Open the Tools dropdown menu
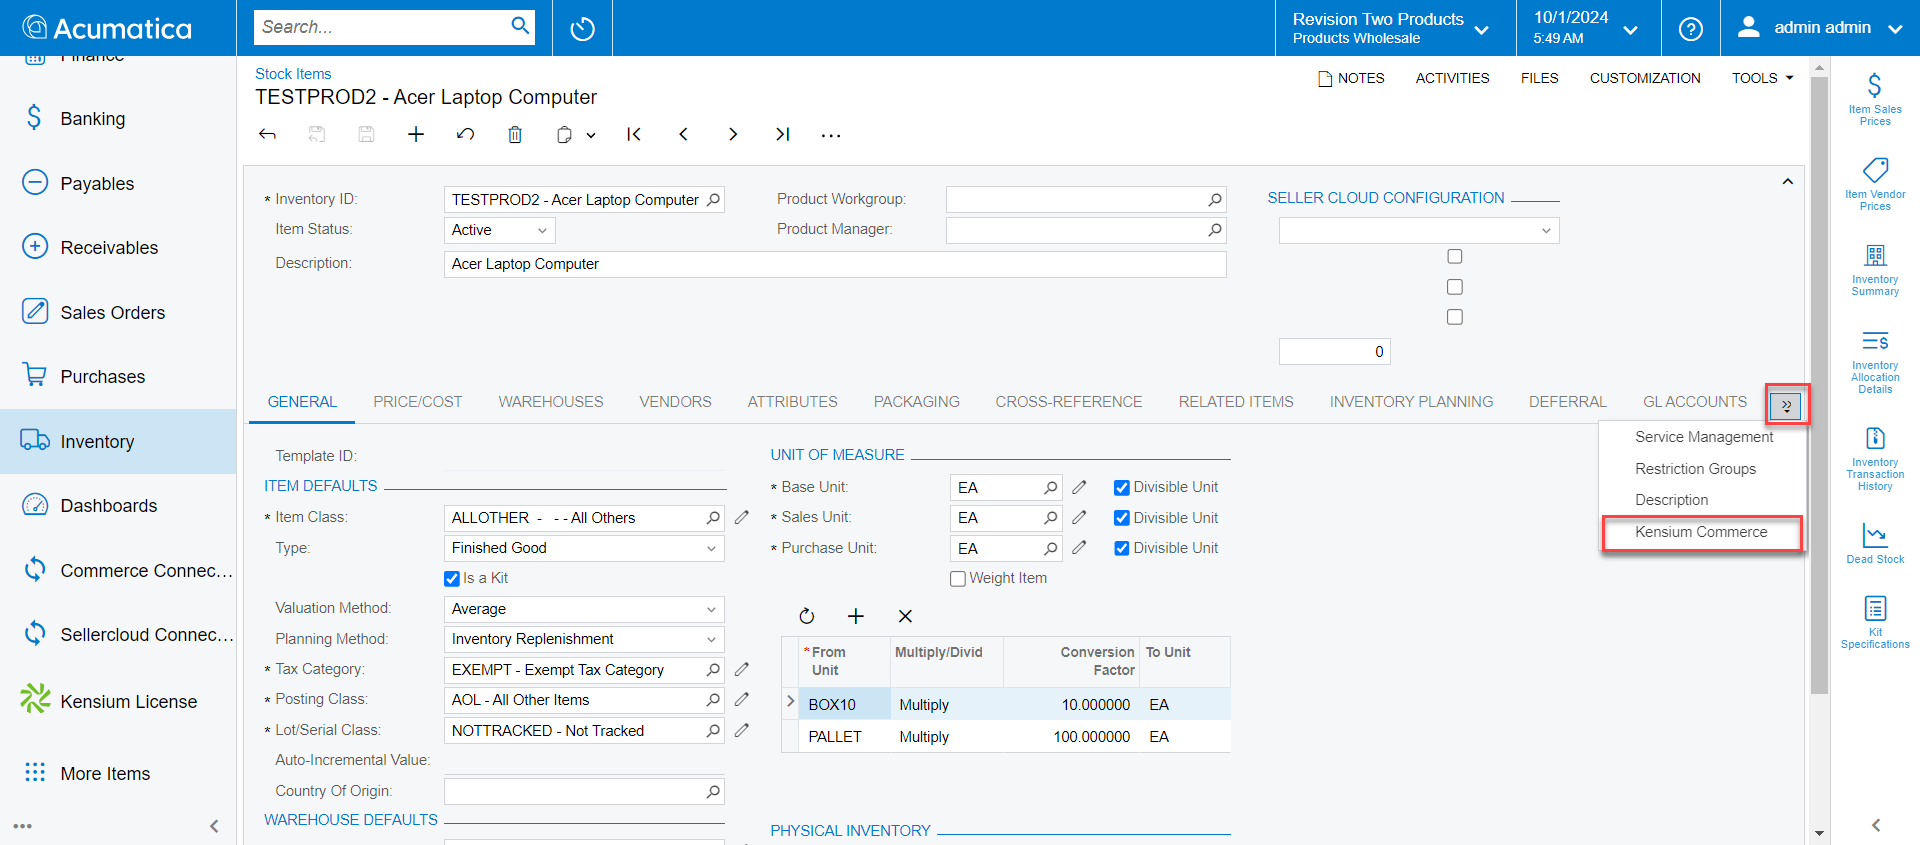 [1763, 78]
